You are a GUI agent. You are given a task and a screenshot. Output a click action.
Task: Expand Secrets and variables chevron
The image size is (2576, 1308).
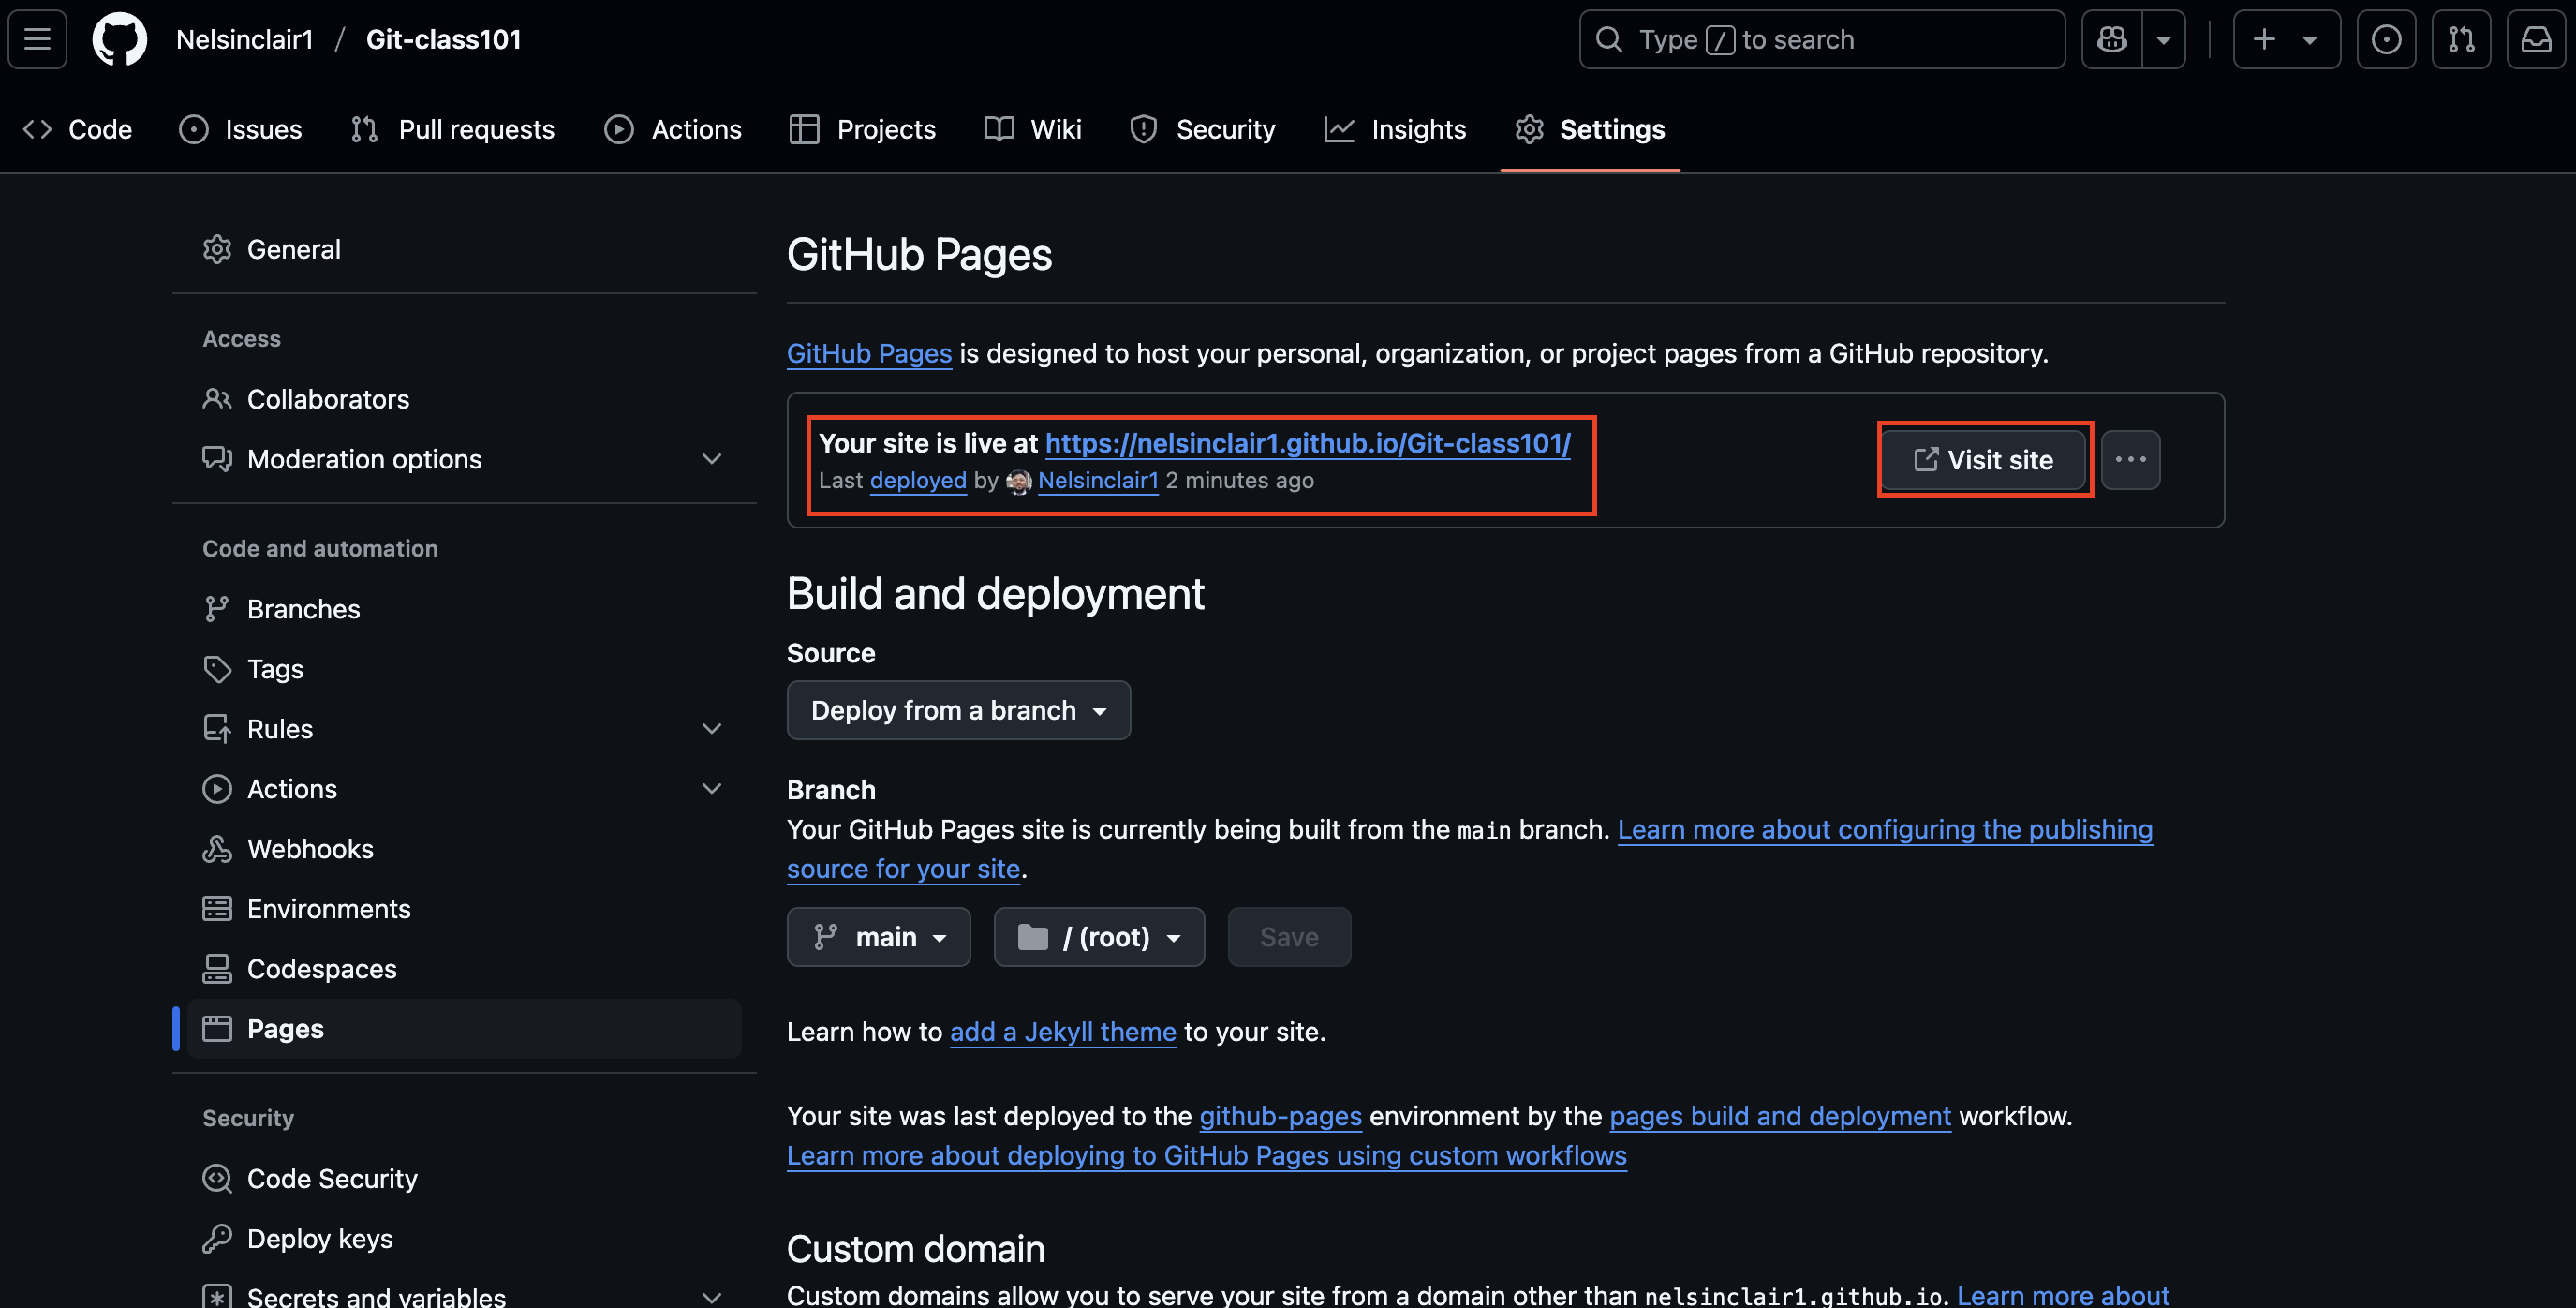point(711,1297)
